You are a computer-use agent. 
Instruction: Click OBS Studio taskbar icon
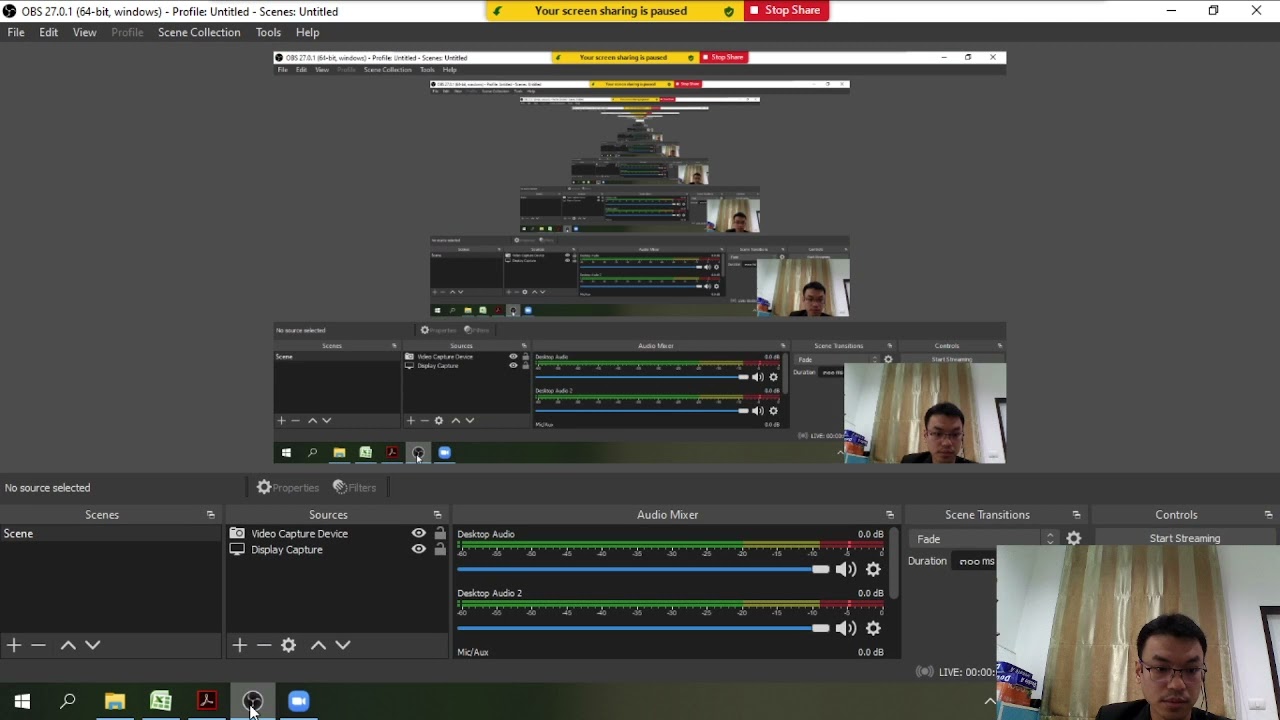(x=253, y=701)
